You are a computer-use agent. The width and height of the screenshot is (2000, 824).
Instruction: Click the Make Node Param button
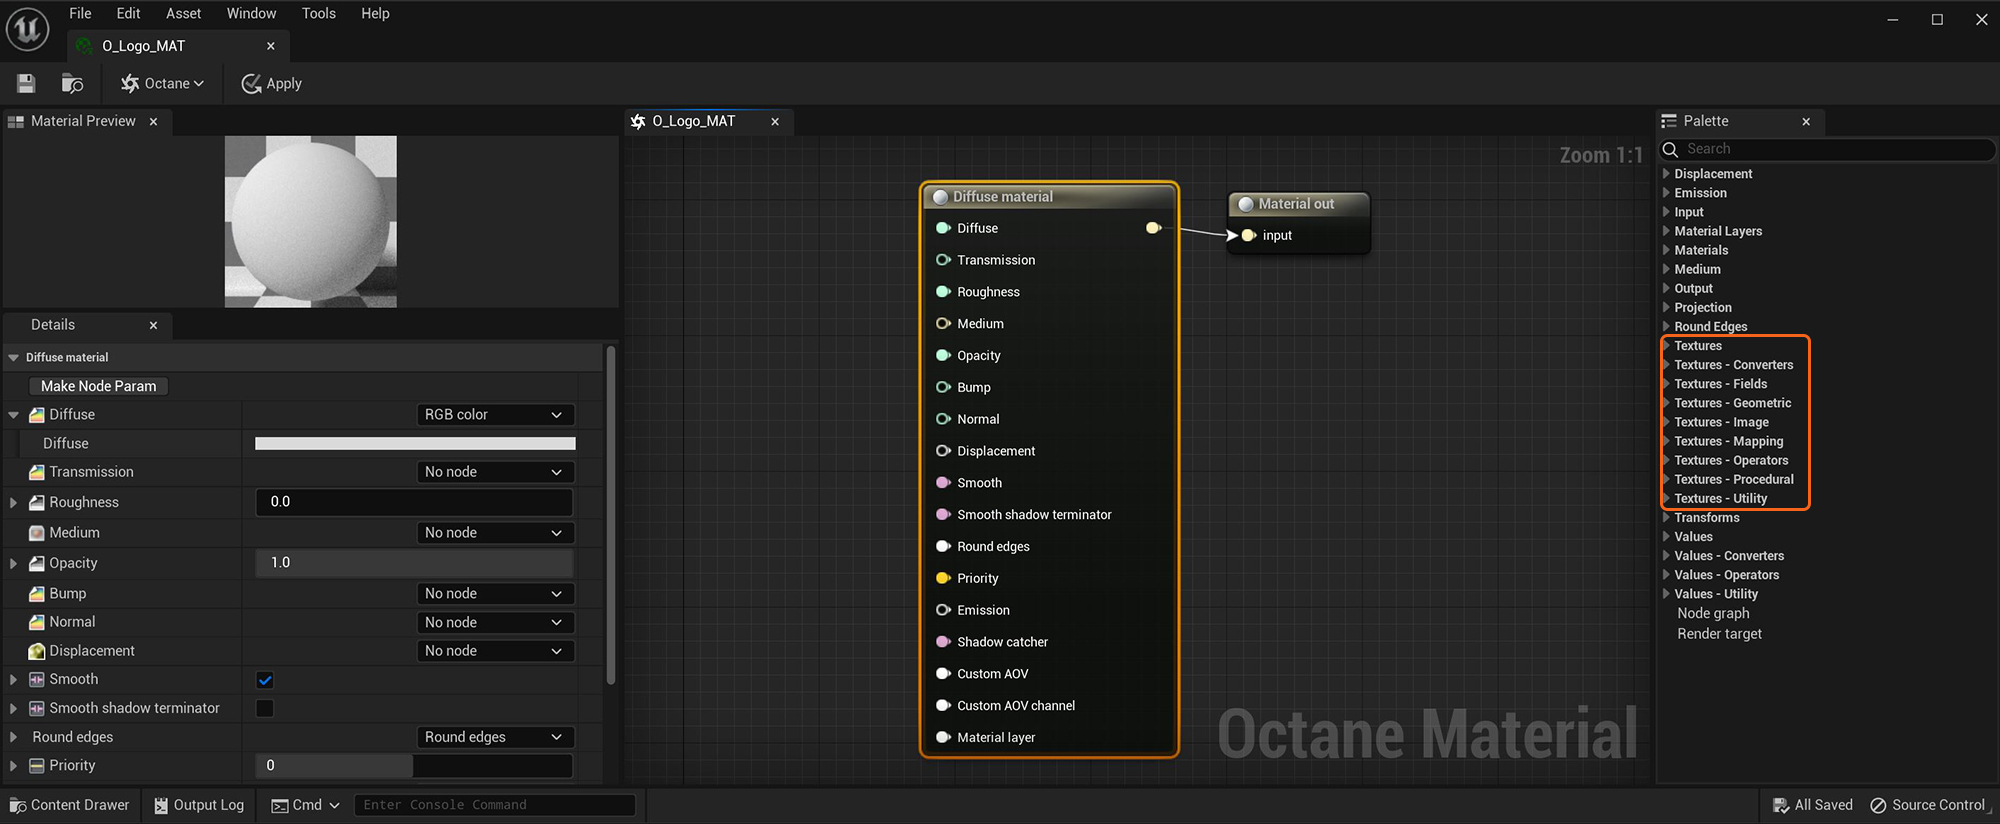pyautogui.click(x=98, y=386)
